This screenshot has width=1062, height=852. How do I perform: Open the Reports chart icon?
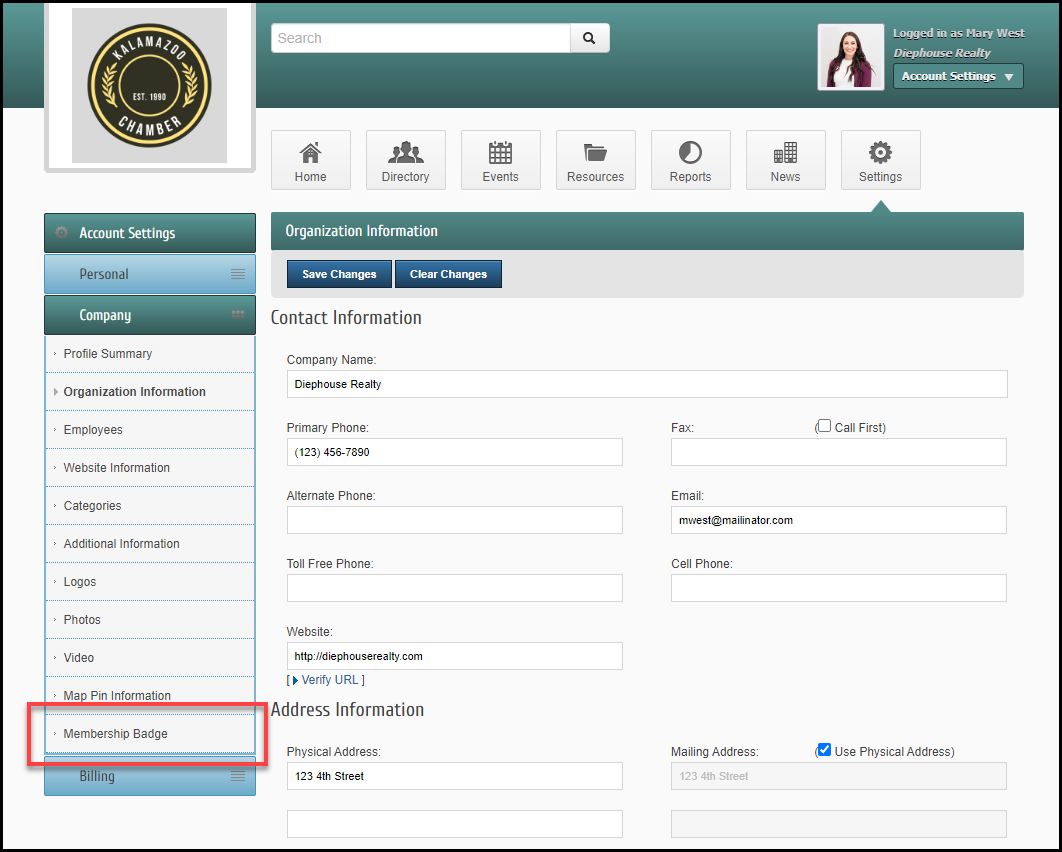[690, 153]
